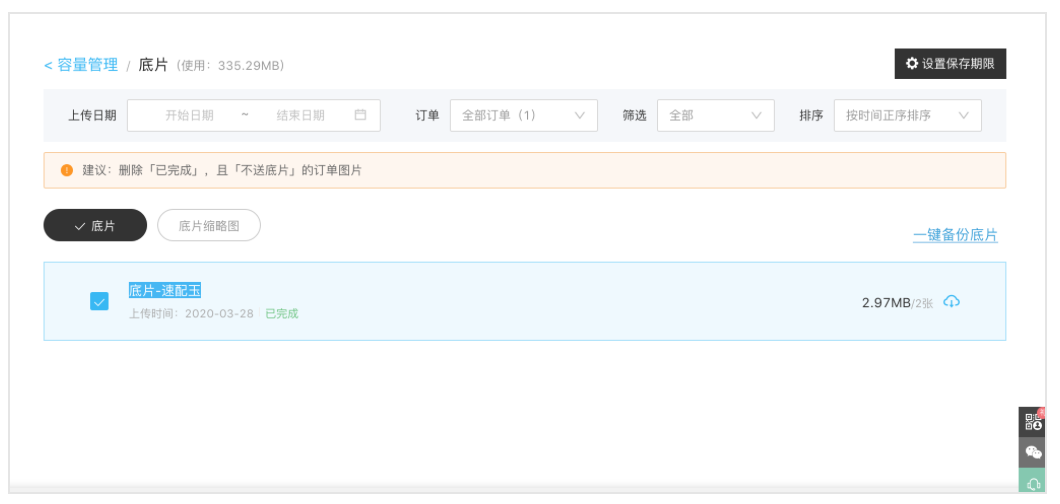Click the 设置保存期限 button
The height and width of the screenshot is (504, 1060).
[950, 64]
